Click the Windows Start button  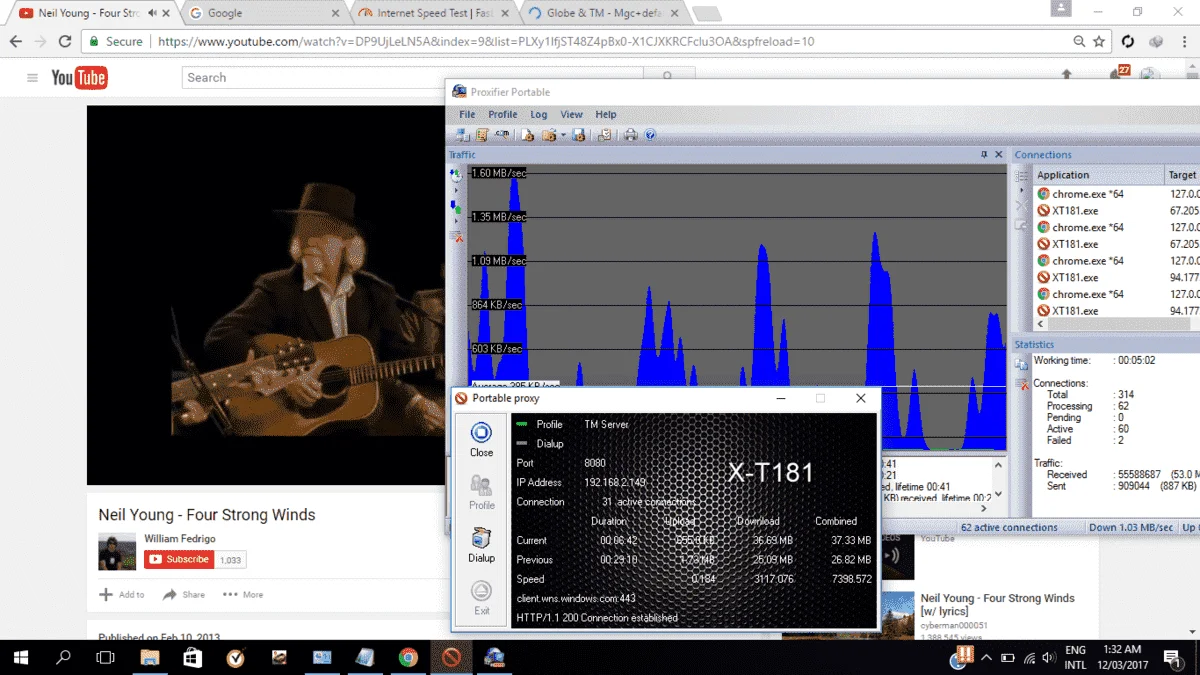[x=20, y=657]
